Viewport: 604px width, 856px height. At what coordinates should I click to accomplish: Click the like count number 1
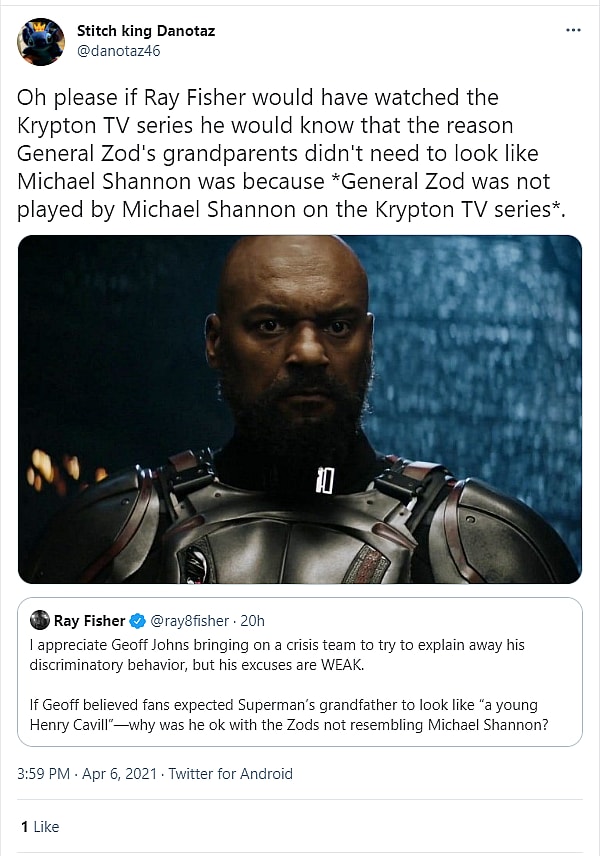(x=24, y=826)
